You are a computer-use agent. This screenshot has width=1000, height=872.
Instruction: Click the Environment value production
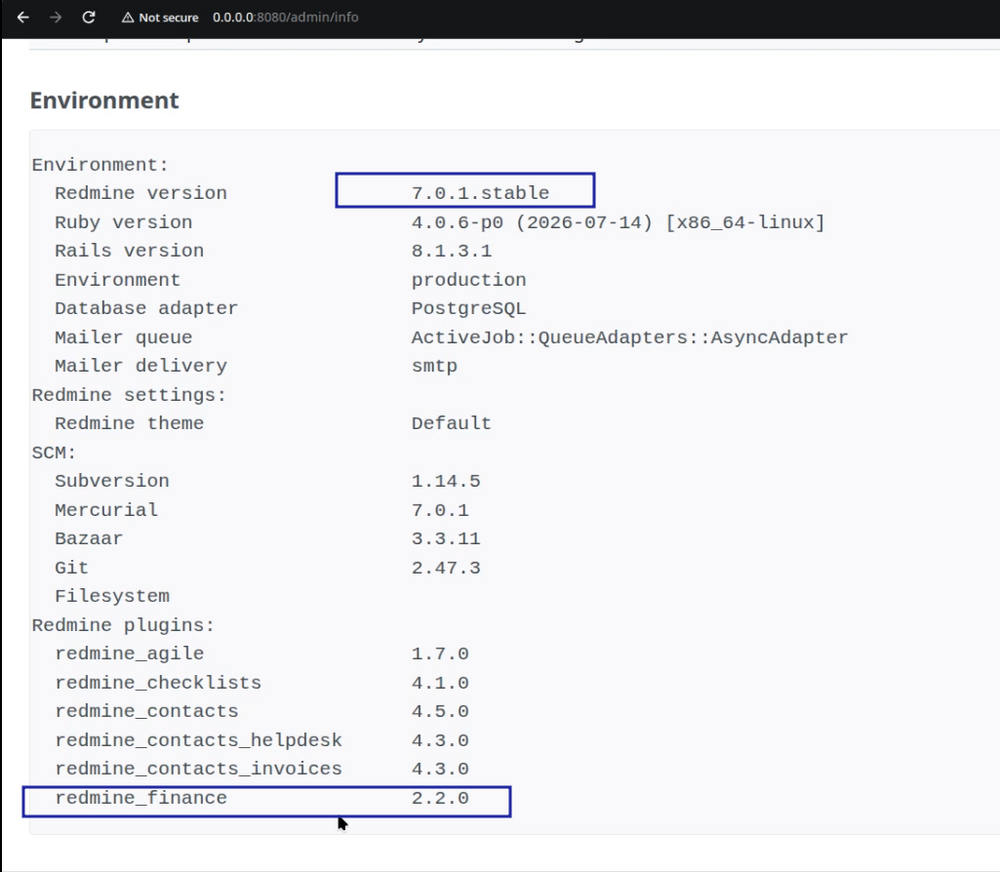[x=469, y=280]
